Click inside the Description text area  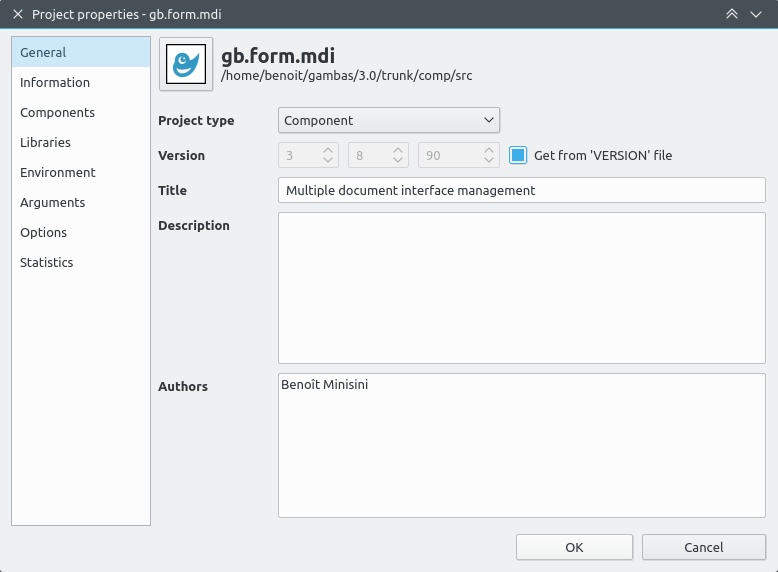click(x=522, y=288)
